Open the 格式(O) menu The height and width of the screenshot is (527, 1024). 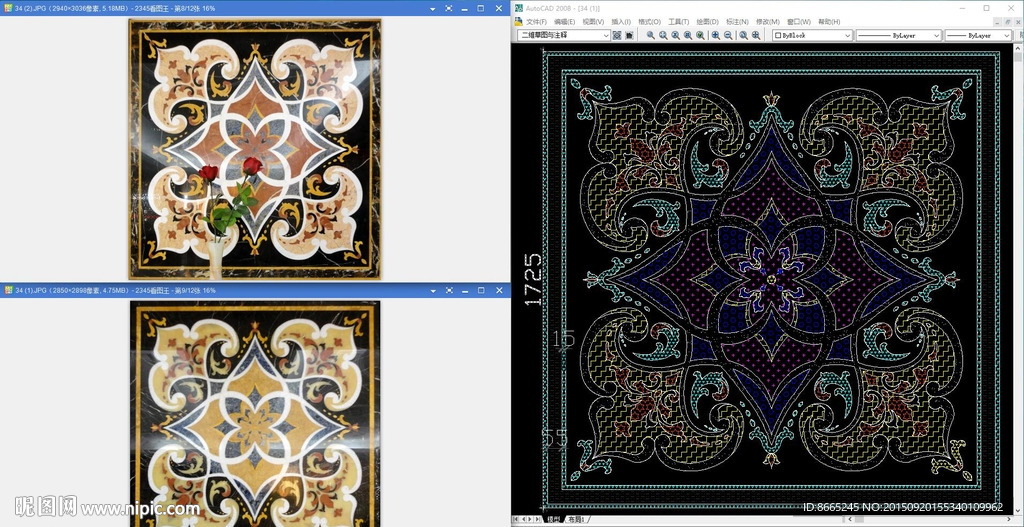[x=649, y=22]
